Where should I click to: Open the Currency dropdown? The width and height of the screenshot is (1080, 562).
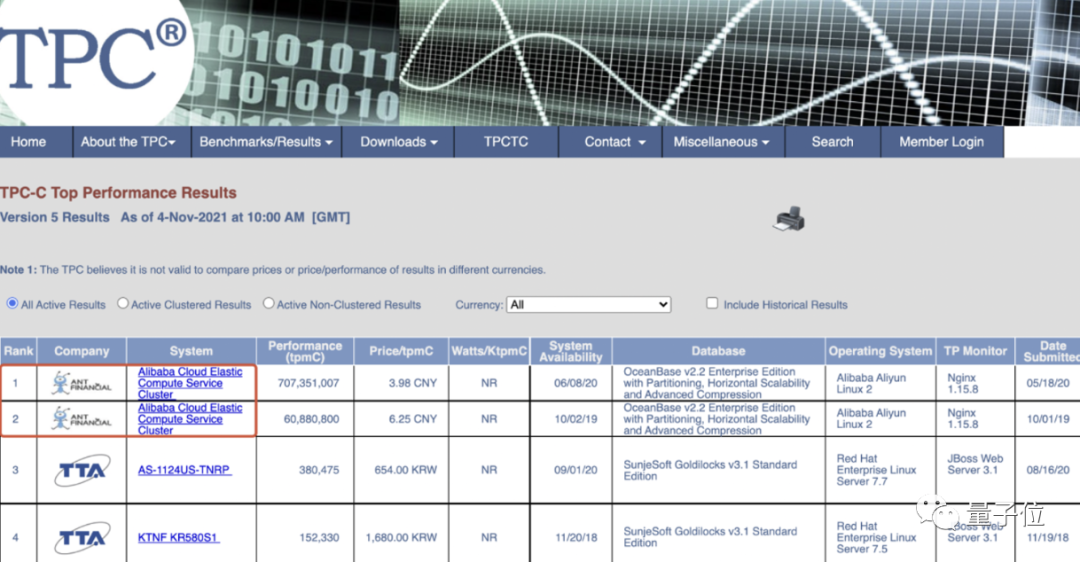coord(589,304)
